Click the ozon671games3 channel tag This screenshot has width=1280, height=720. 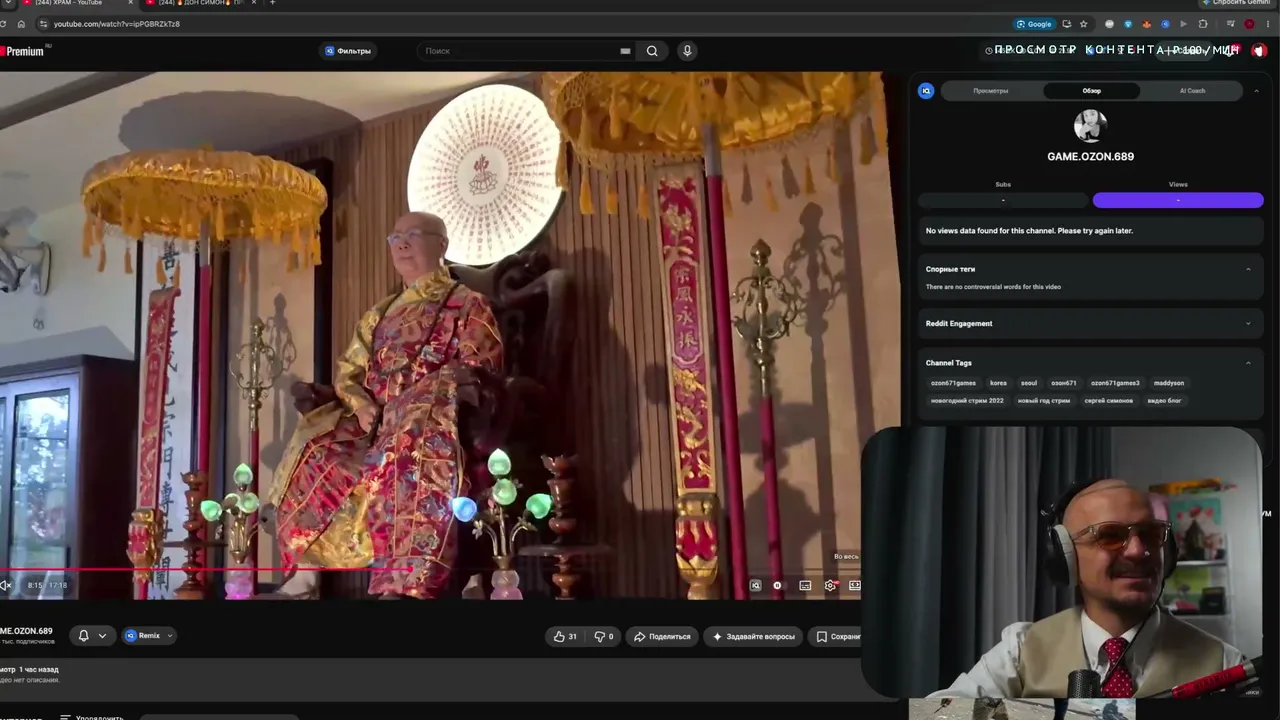[x=1115, y=383]
